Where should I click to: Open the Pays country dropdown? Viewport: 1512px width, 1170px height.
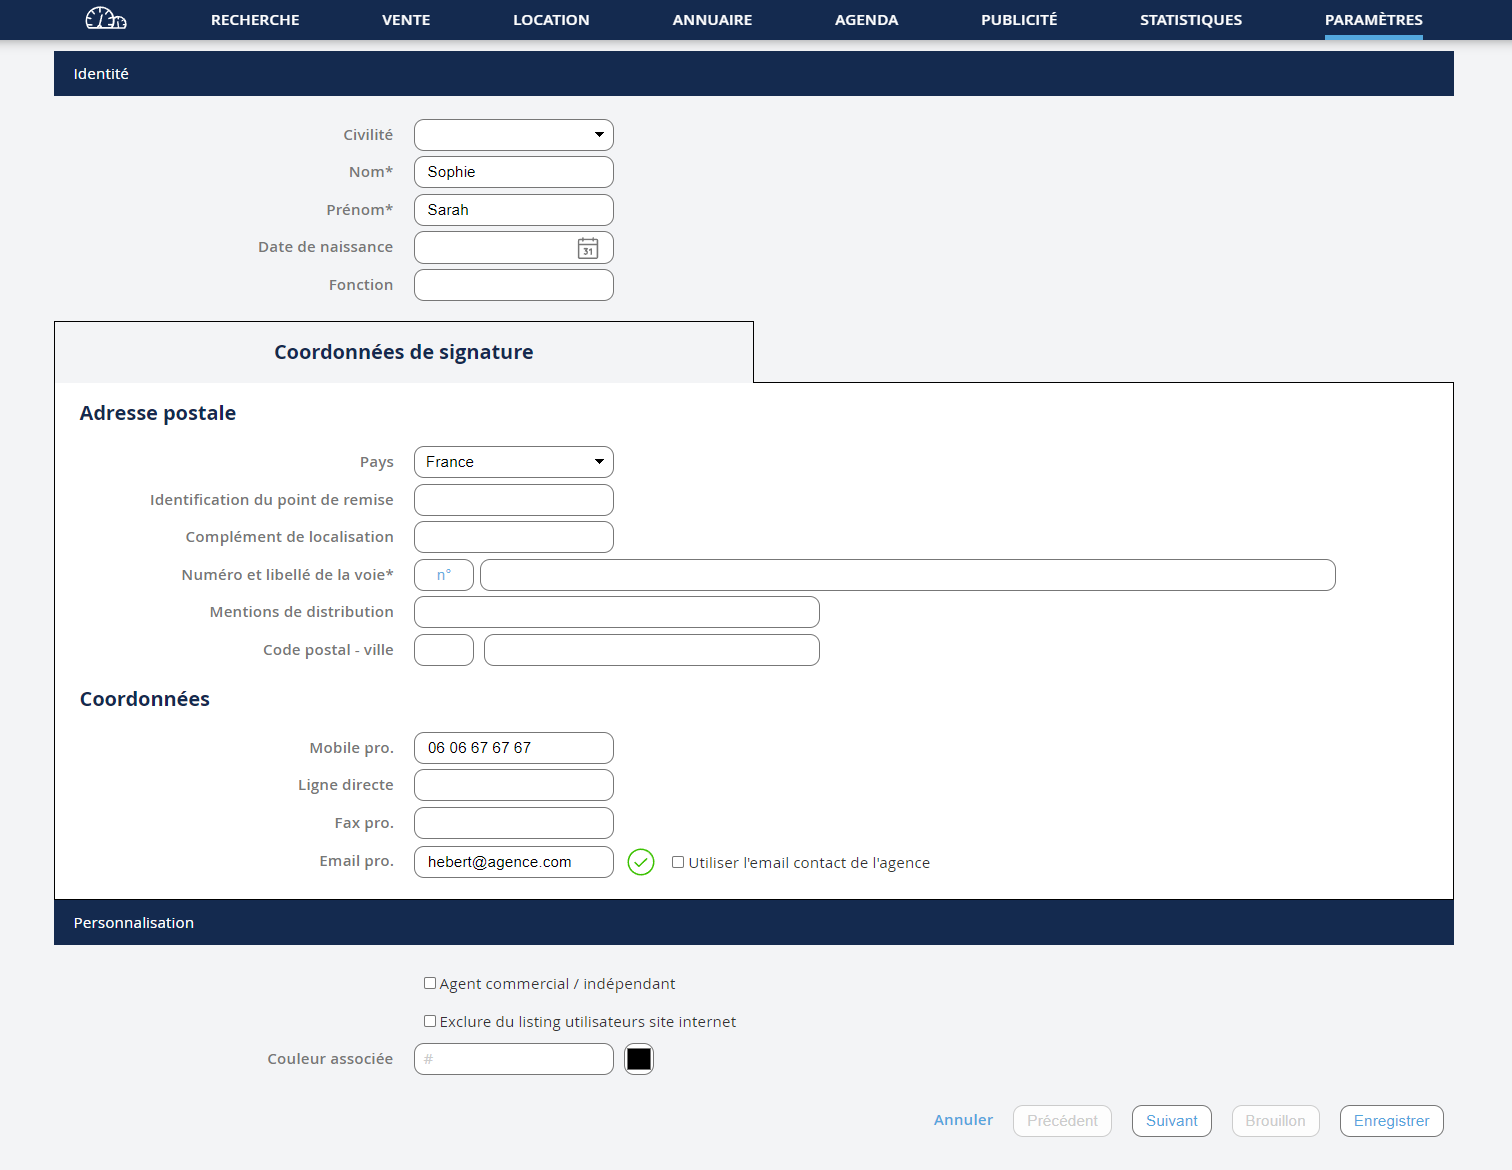point(513,462)
